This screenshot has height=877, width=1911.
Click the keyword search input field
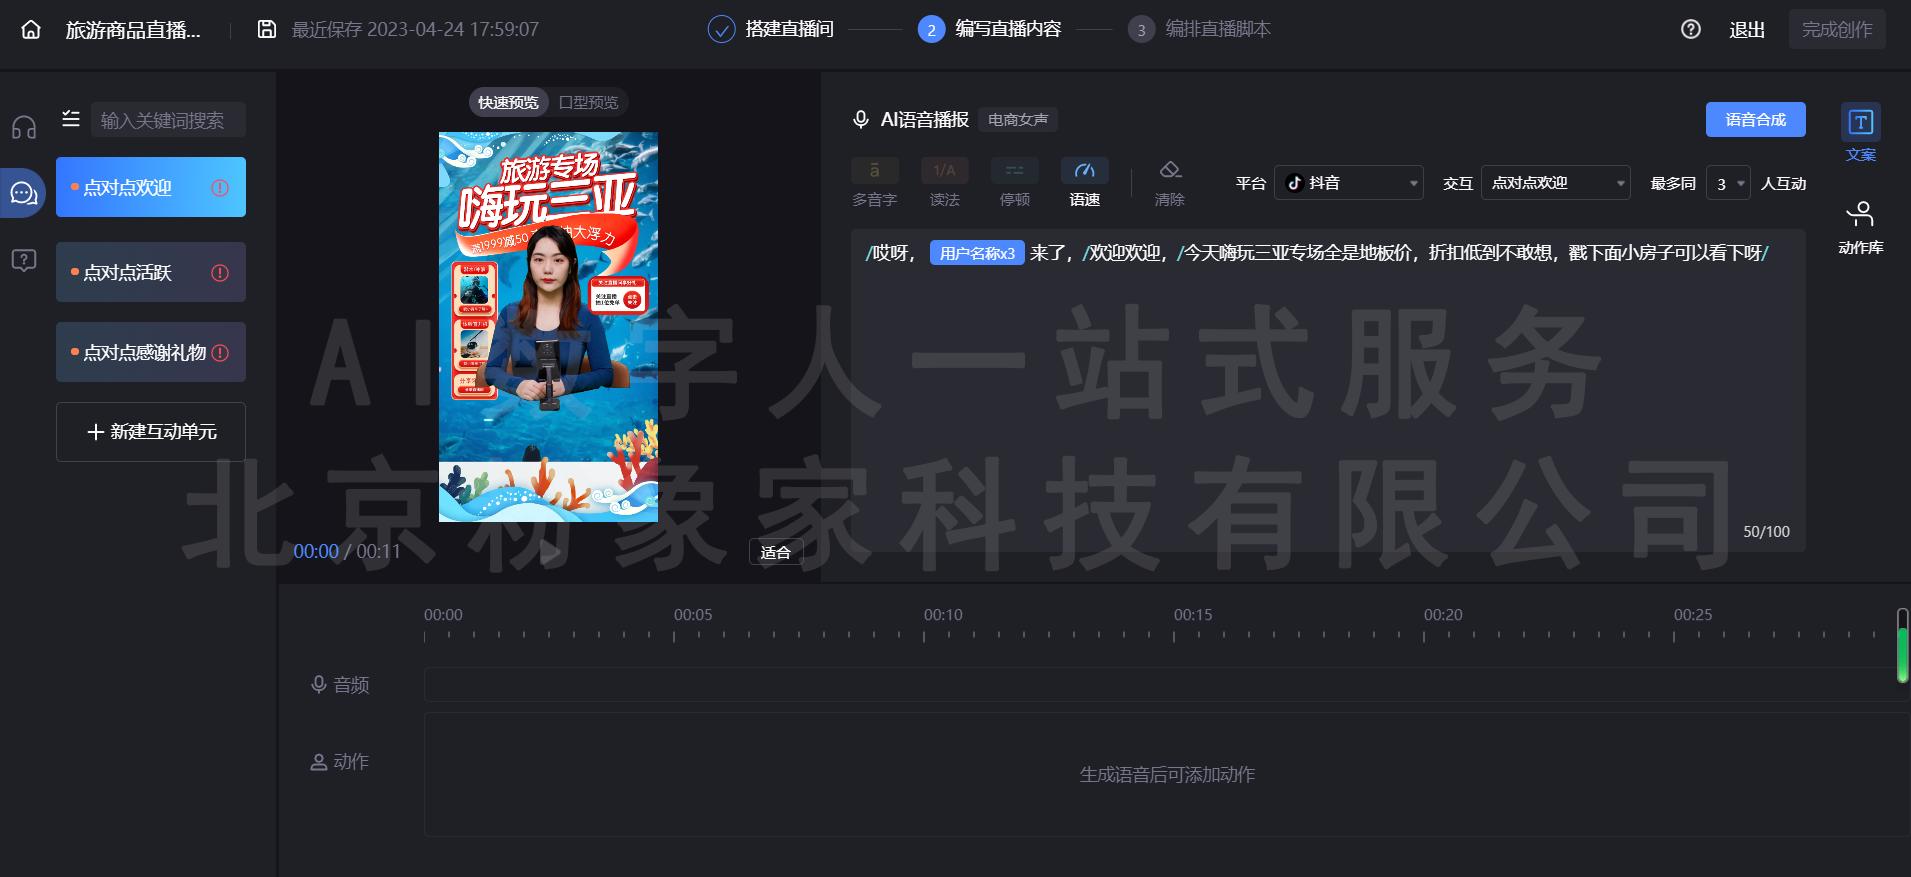point(167,120)
